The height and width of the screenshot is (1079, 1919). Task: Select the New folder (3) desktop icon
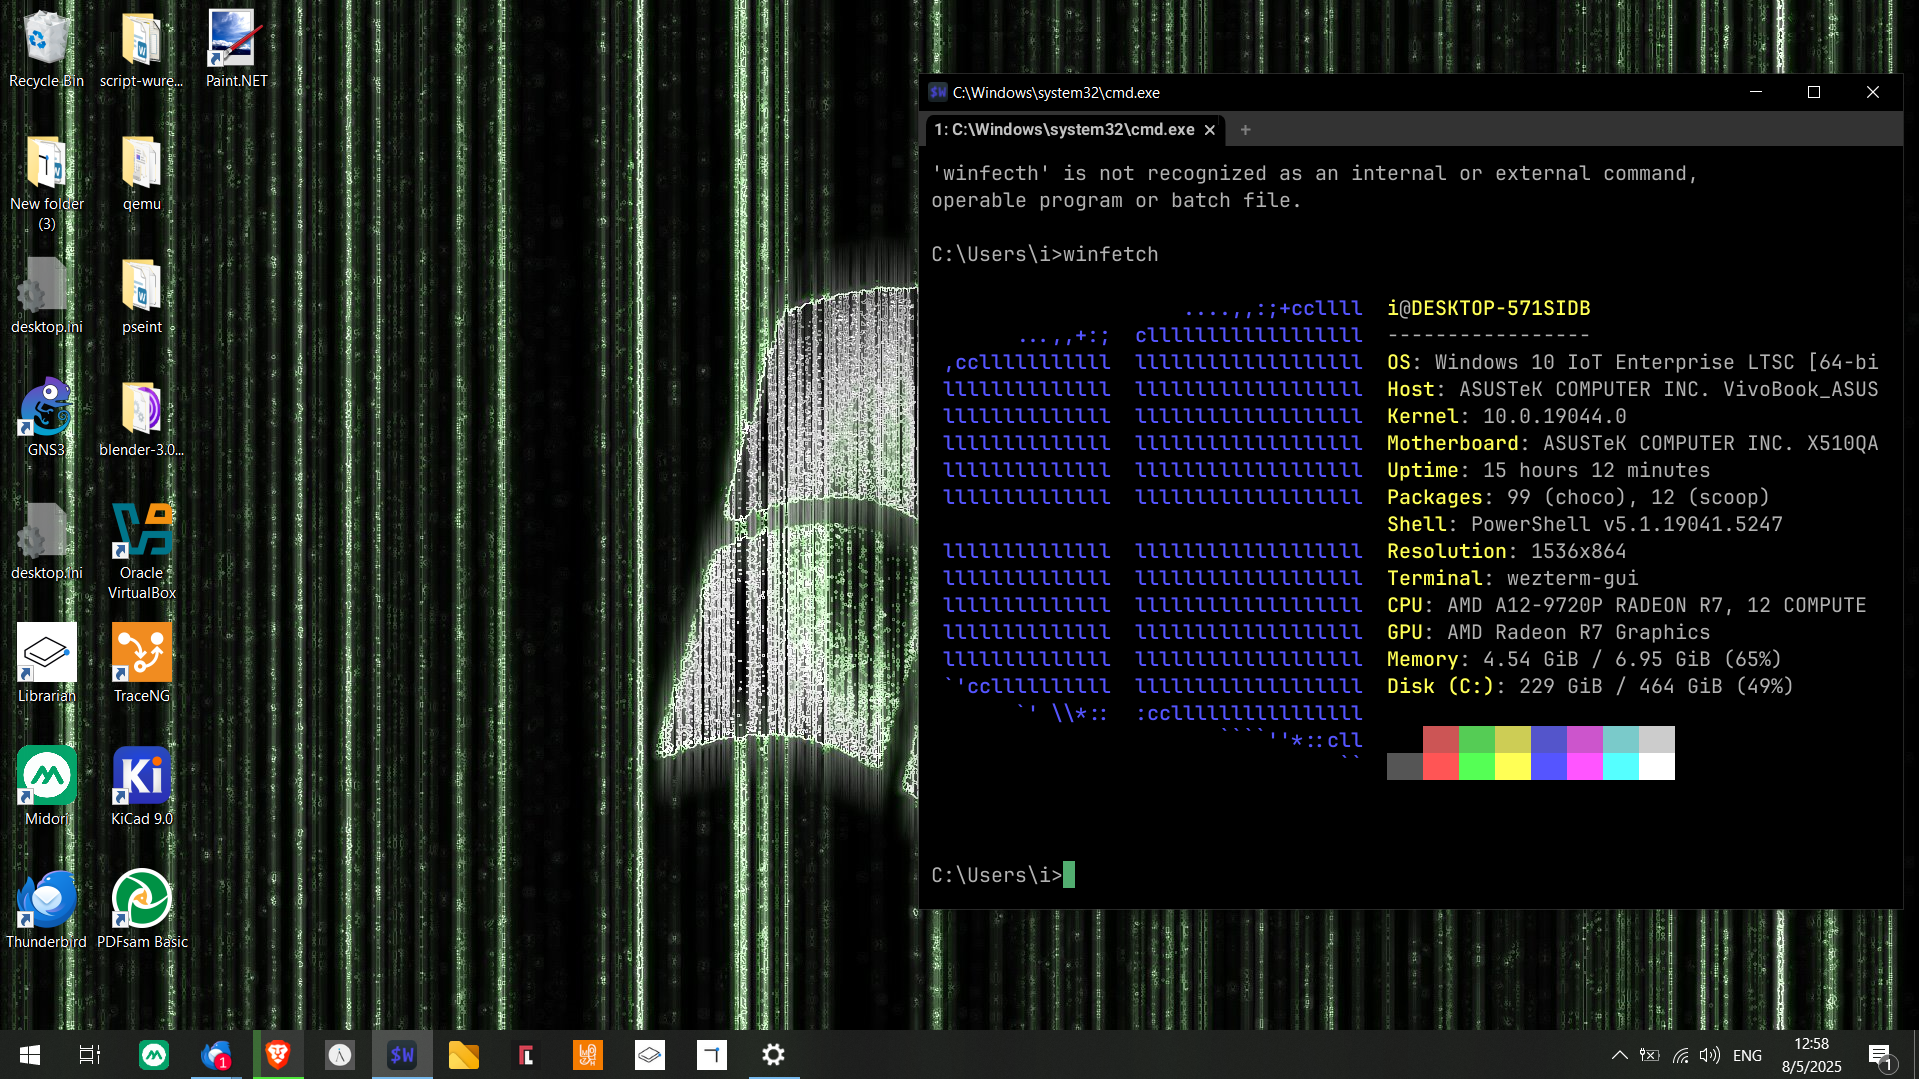46,182
